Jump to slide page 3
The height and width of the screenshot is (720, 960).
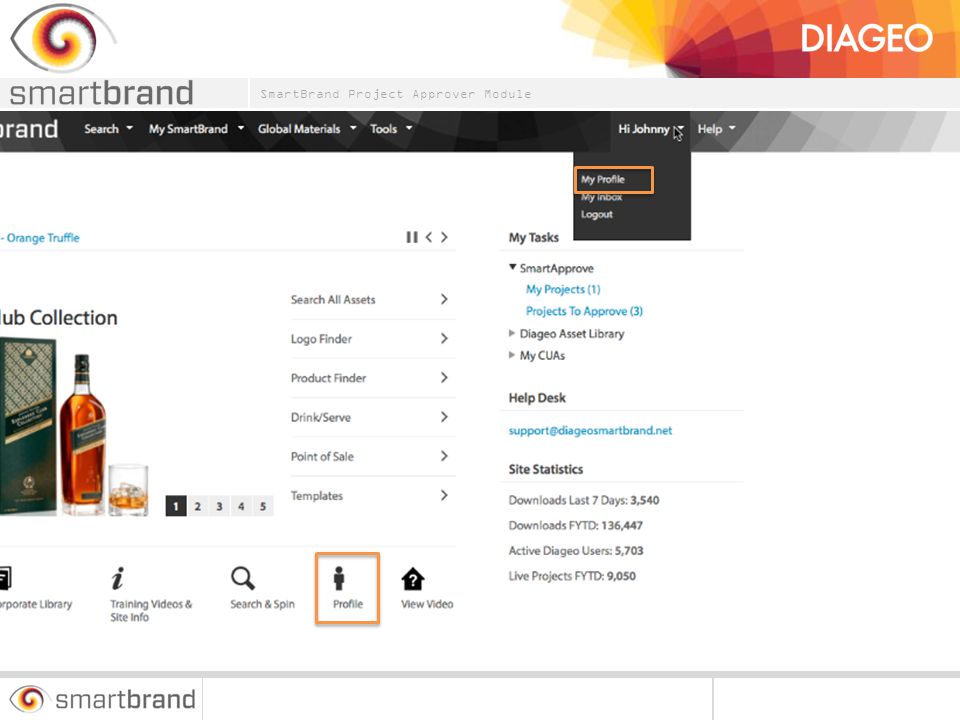pos(219,506)
